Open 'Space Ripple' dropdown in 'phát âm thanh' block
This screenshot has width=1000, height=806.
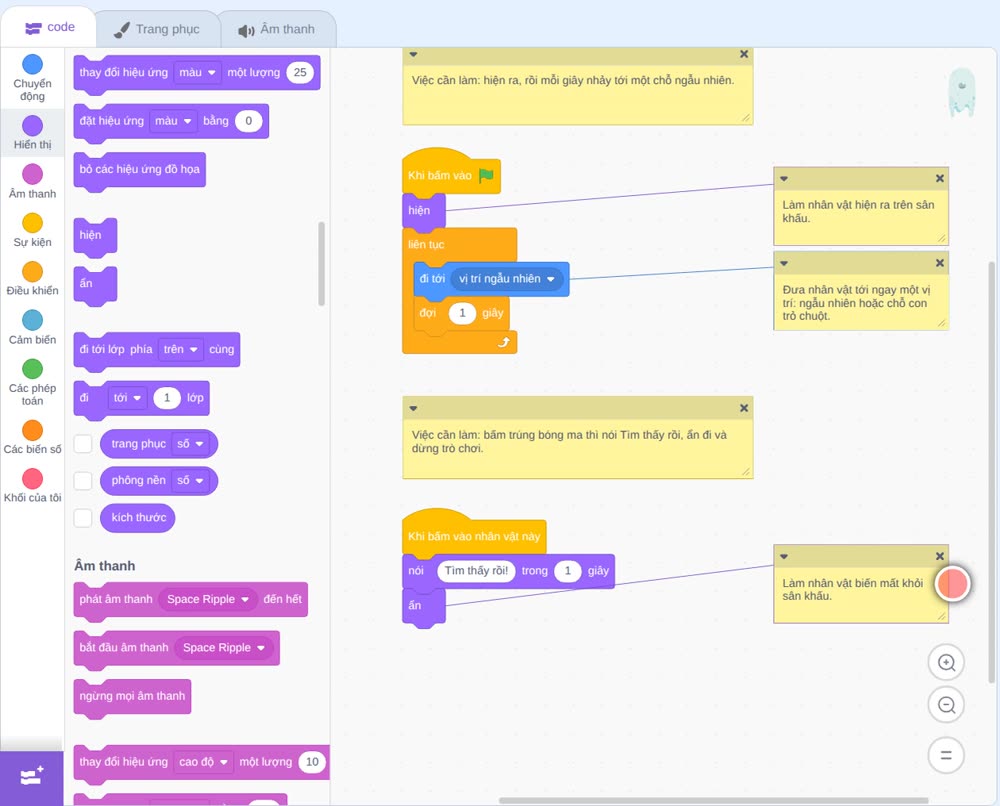(x=207, y=599)
